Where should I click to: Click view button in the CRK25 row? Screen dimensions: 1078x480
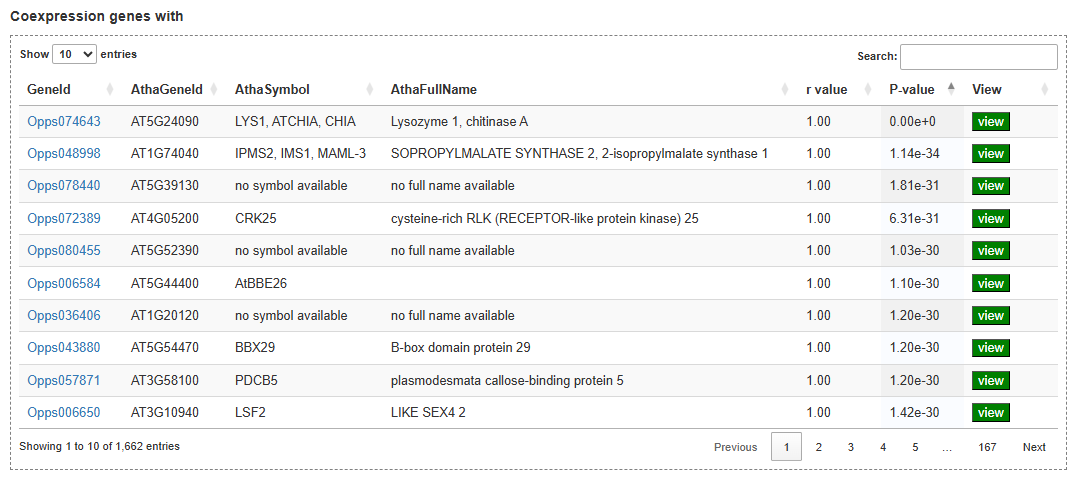pyautogui.click(x=990, y=219)
